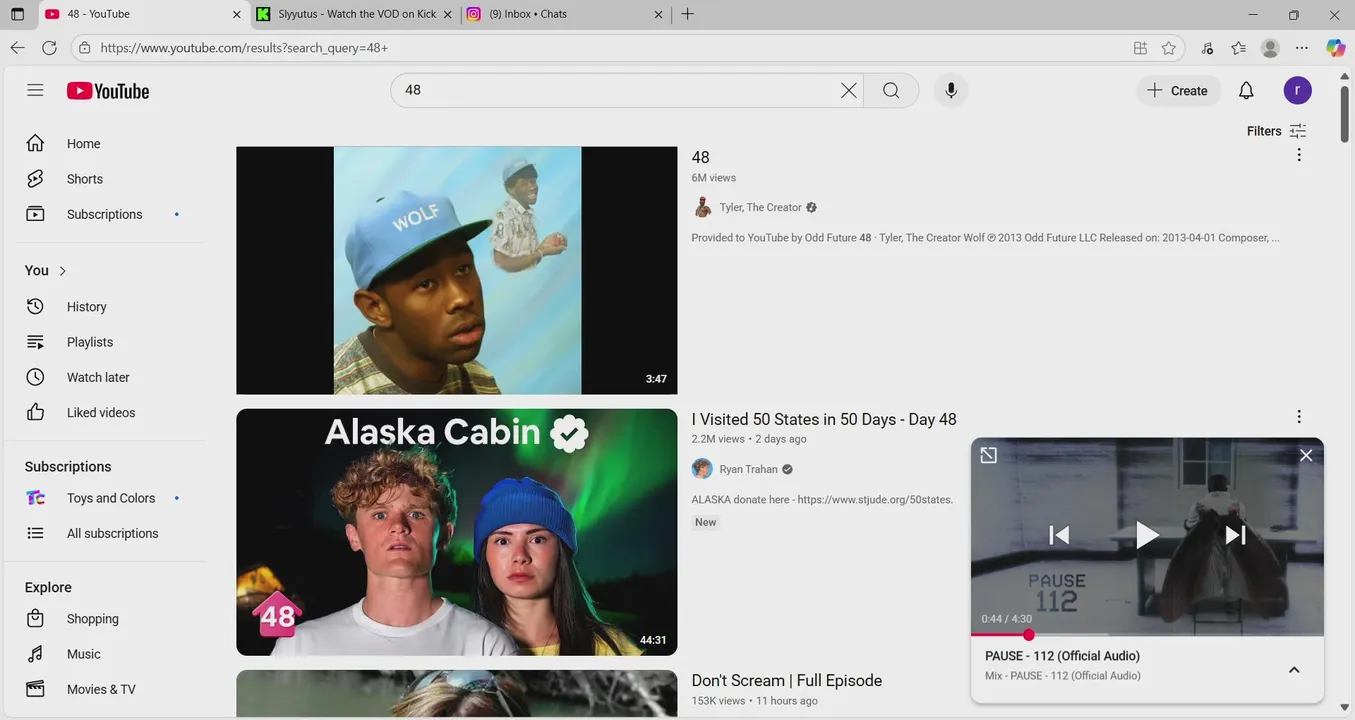This screenshot has width=1355, height=720.
Task: Open browser Settings and more menu
Action: 1301,47
